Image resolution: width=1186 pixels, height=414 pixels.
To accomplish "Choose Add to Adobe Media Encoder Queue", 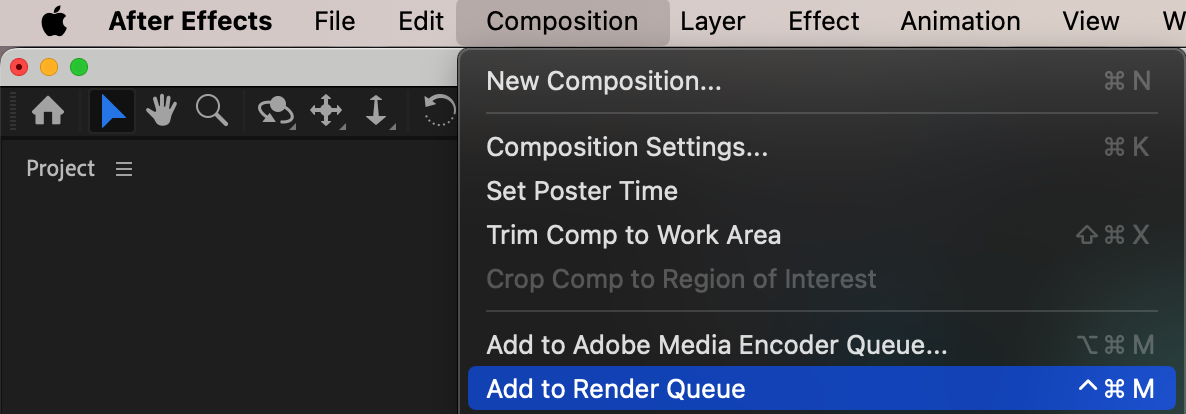I will (716, 346).
